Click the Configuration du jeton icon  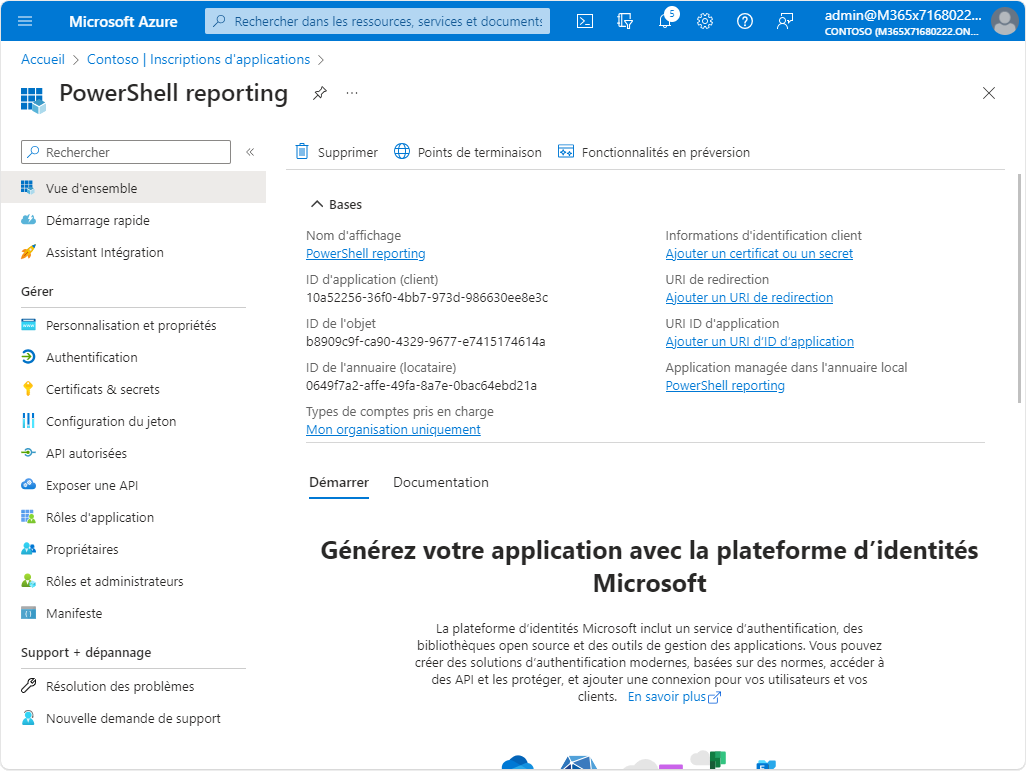28,421
